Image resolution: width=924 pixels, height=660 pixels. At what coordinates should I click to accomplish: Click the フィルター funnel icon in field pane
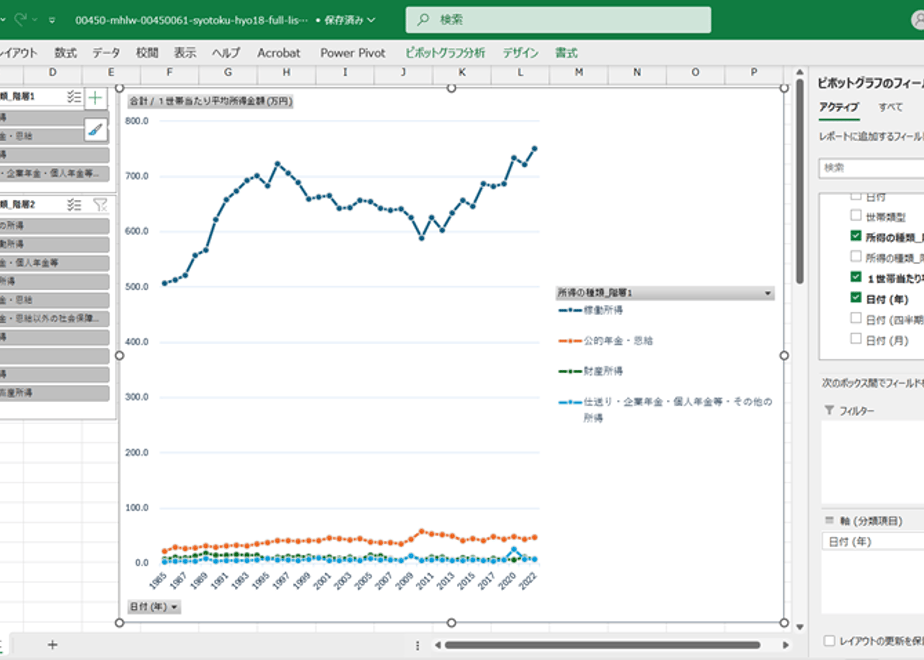coord(829,410)
